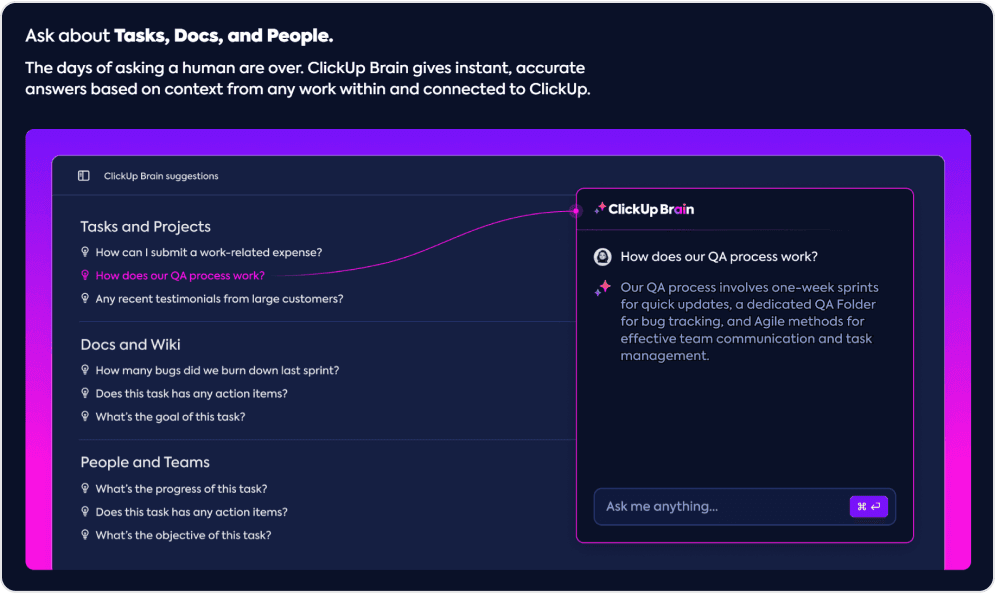Click 'Does this task has any action items?' under Docs

point(192,394)
